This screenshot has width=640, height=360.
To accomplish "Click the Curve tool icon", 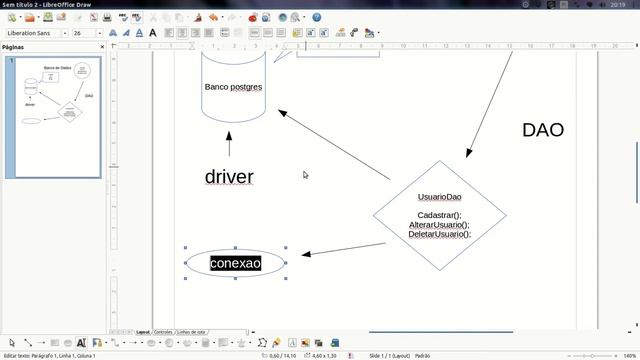I will (97, 343).
